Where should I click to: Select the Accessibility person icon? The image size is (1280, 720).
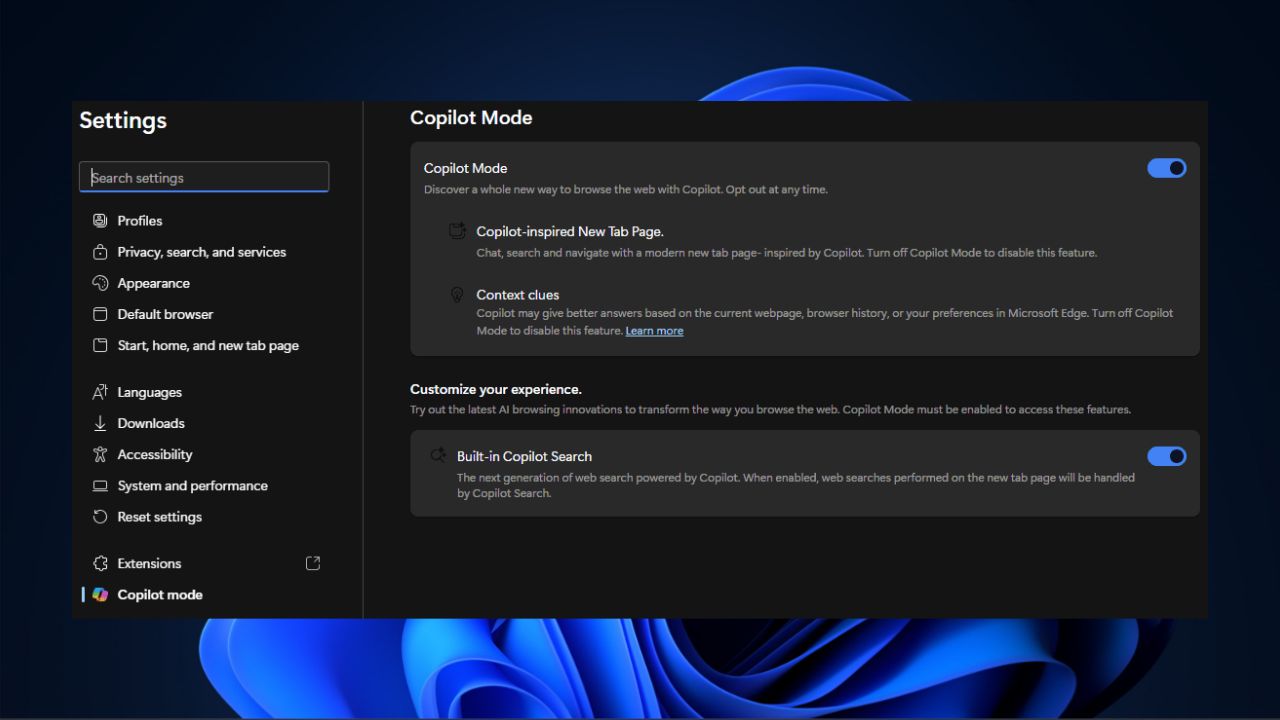pos(100,454)
